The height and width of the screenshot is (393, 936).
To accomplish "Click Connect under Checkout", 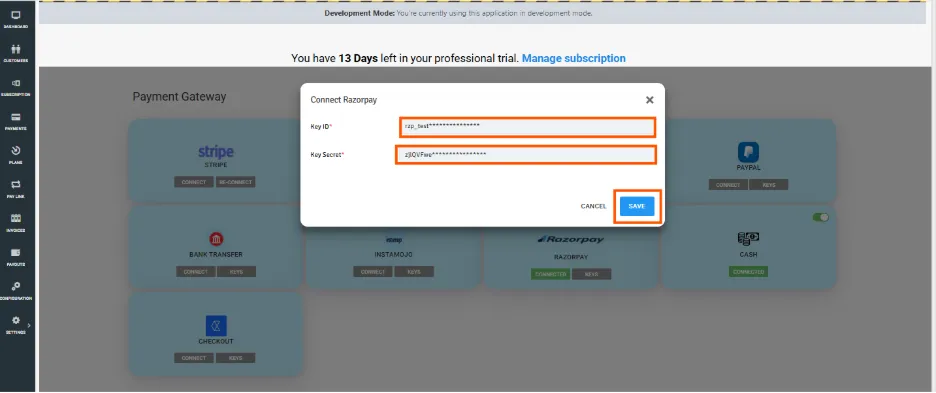I will [x=194, y=358].
